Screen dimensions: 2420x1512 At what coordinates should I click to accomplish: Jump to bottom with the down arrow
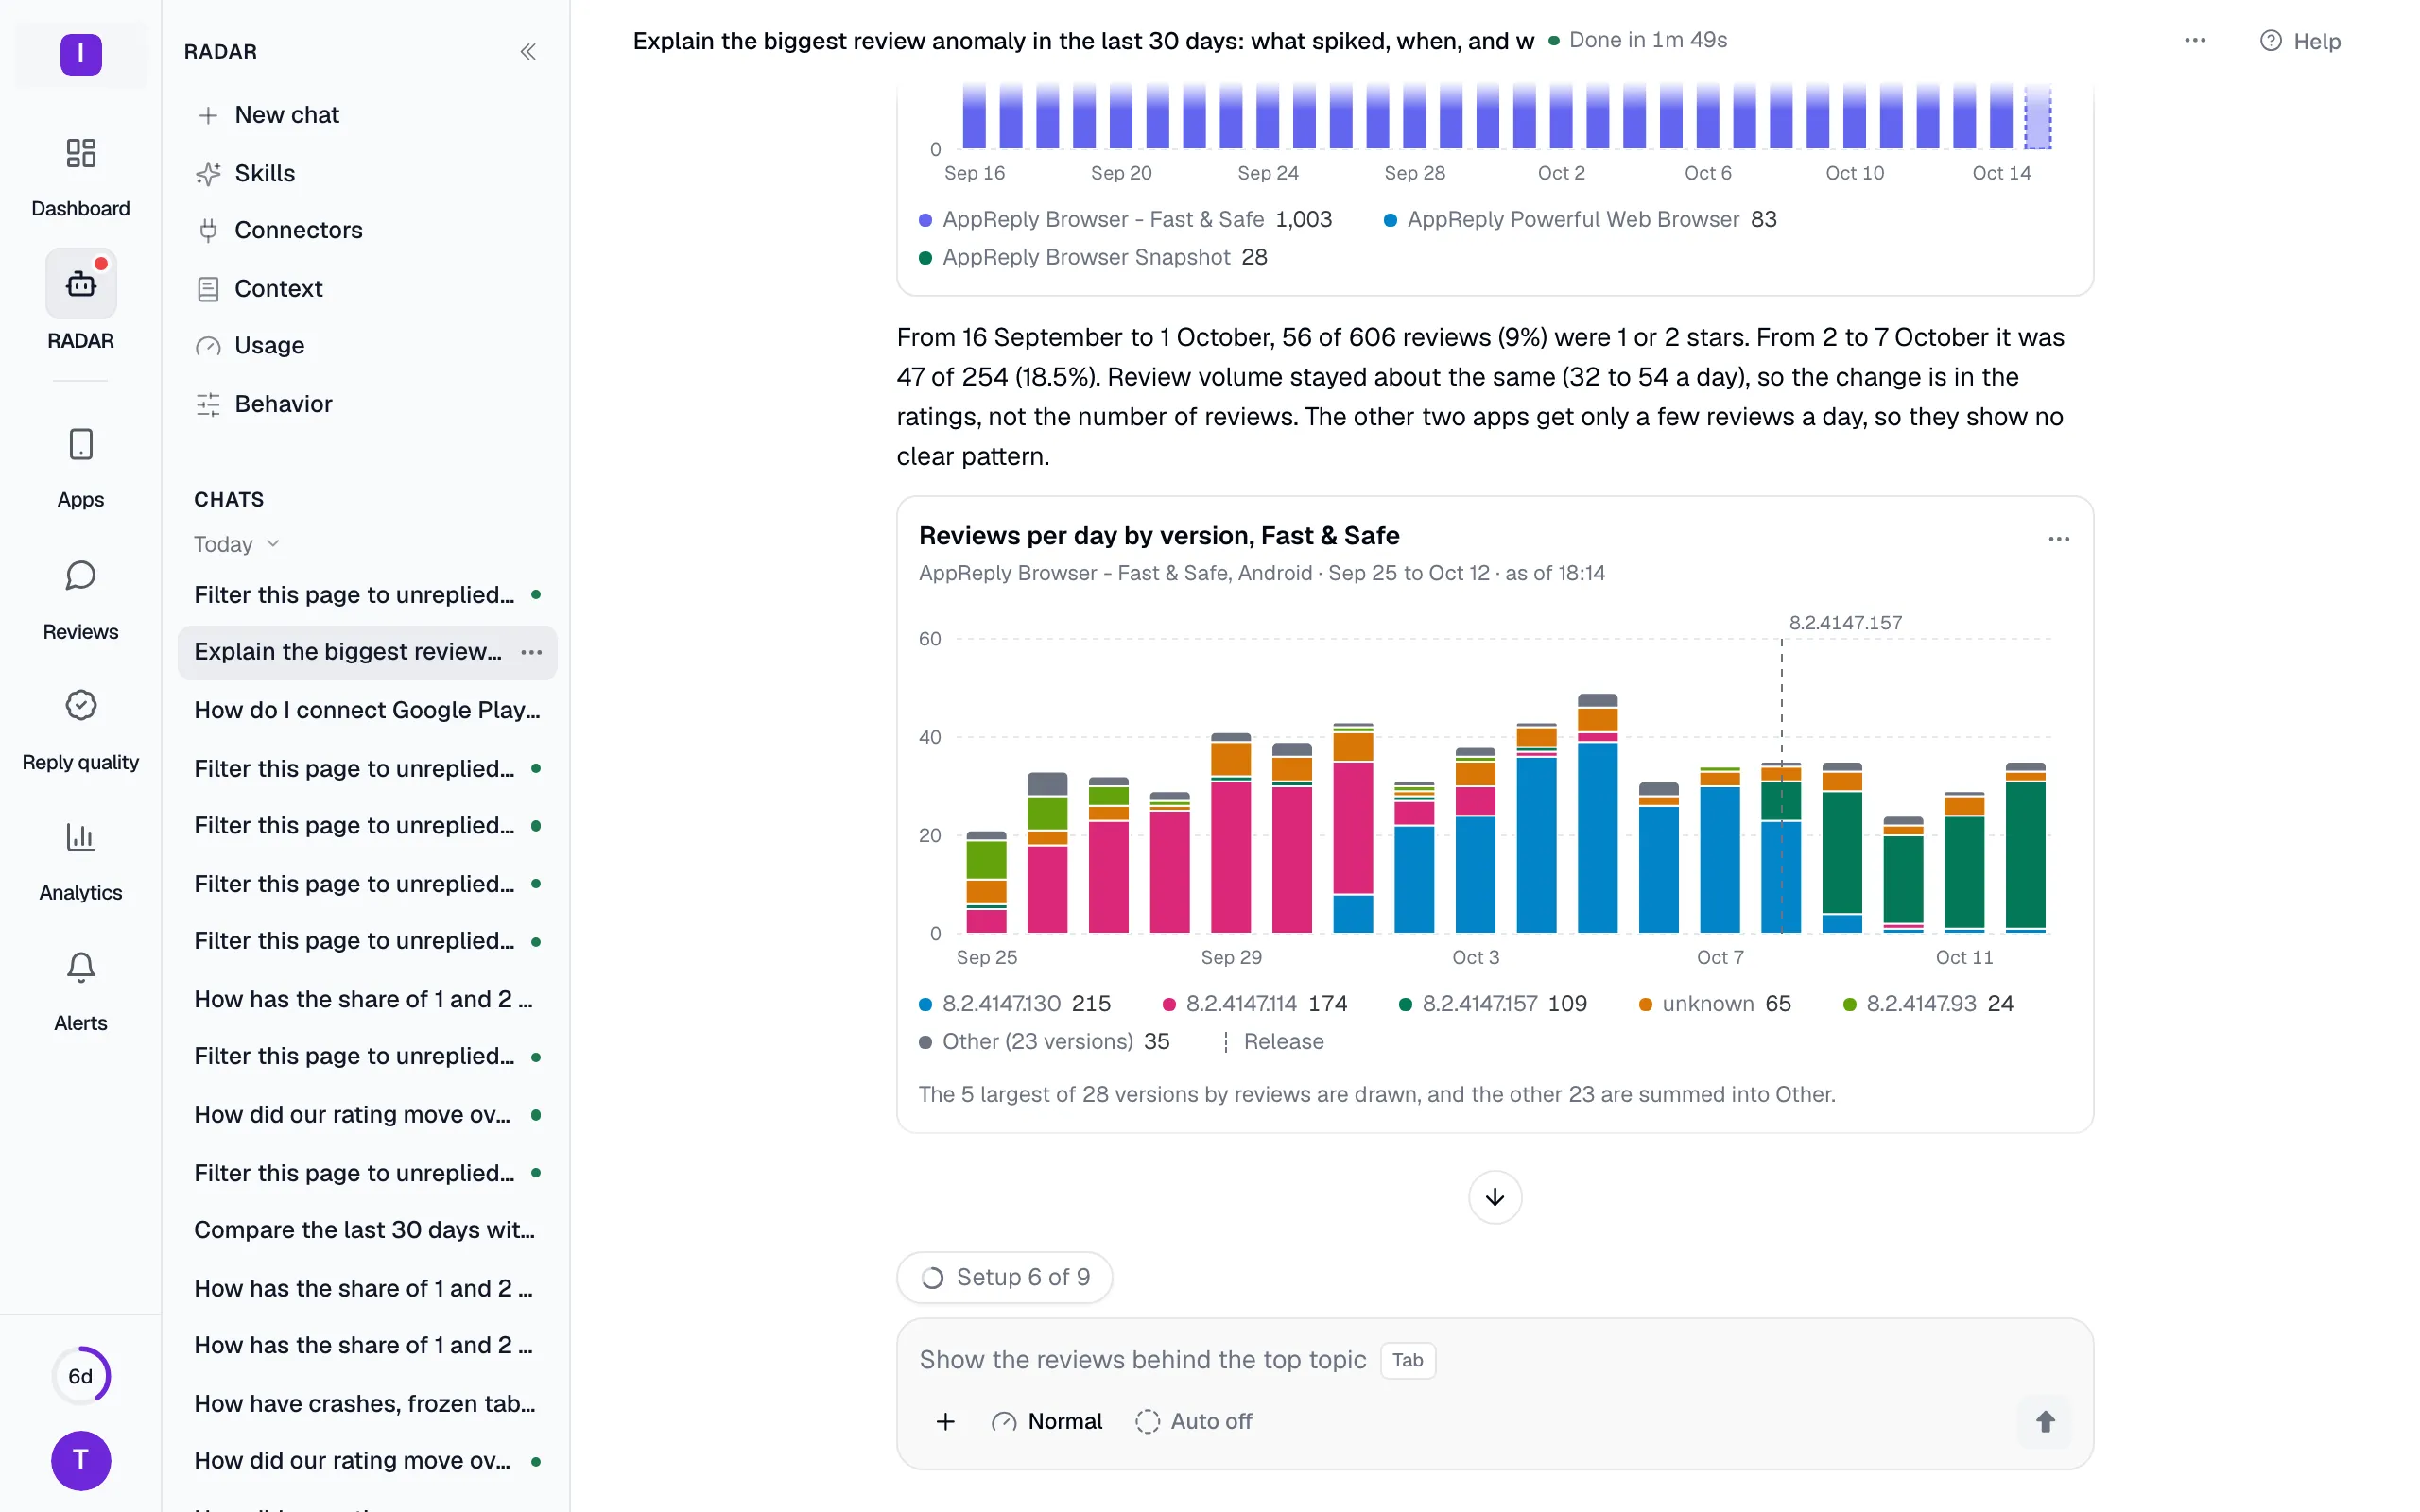coord(1494,1197)
